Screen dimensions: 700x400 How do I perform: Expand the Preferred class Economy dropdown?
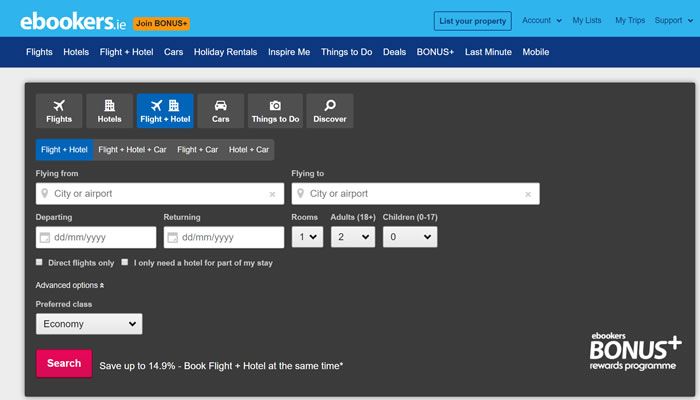89,324
